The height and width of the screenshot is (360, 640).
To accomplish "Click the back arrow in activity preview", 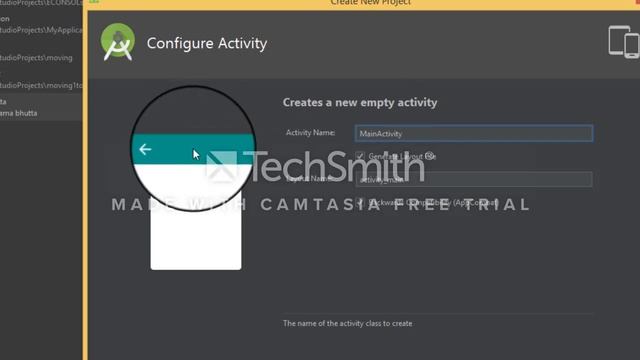I will tap(145, 149).
